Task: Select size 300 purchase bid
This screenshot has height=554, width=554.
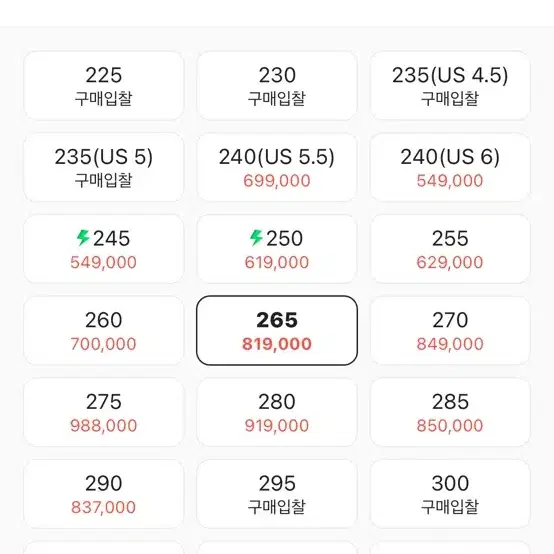Action: point(450,494)
